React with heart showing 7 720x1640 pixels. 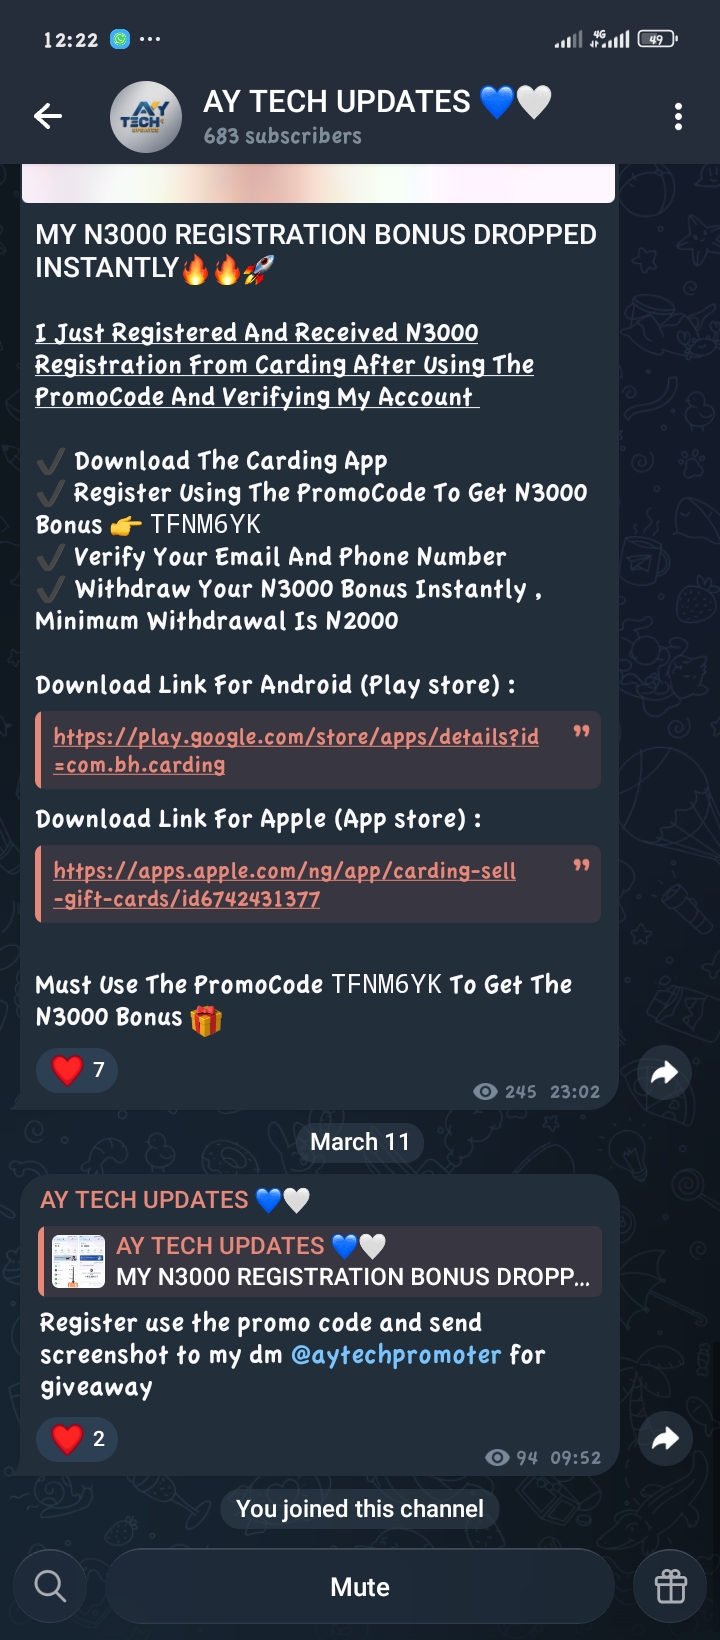point(77,1070)
